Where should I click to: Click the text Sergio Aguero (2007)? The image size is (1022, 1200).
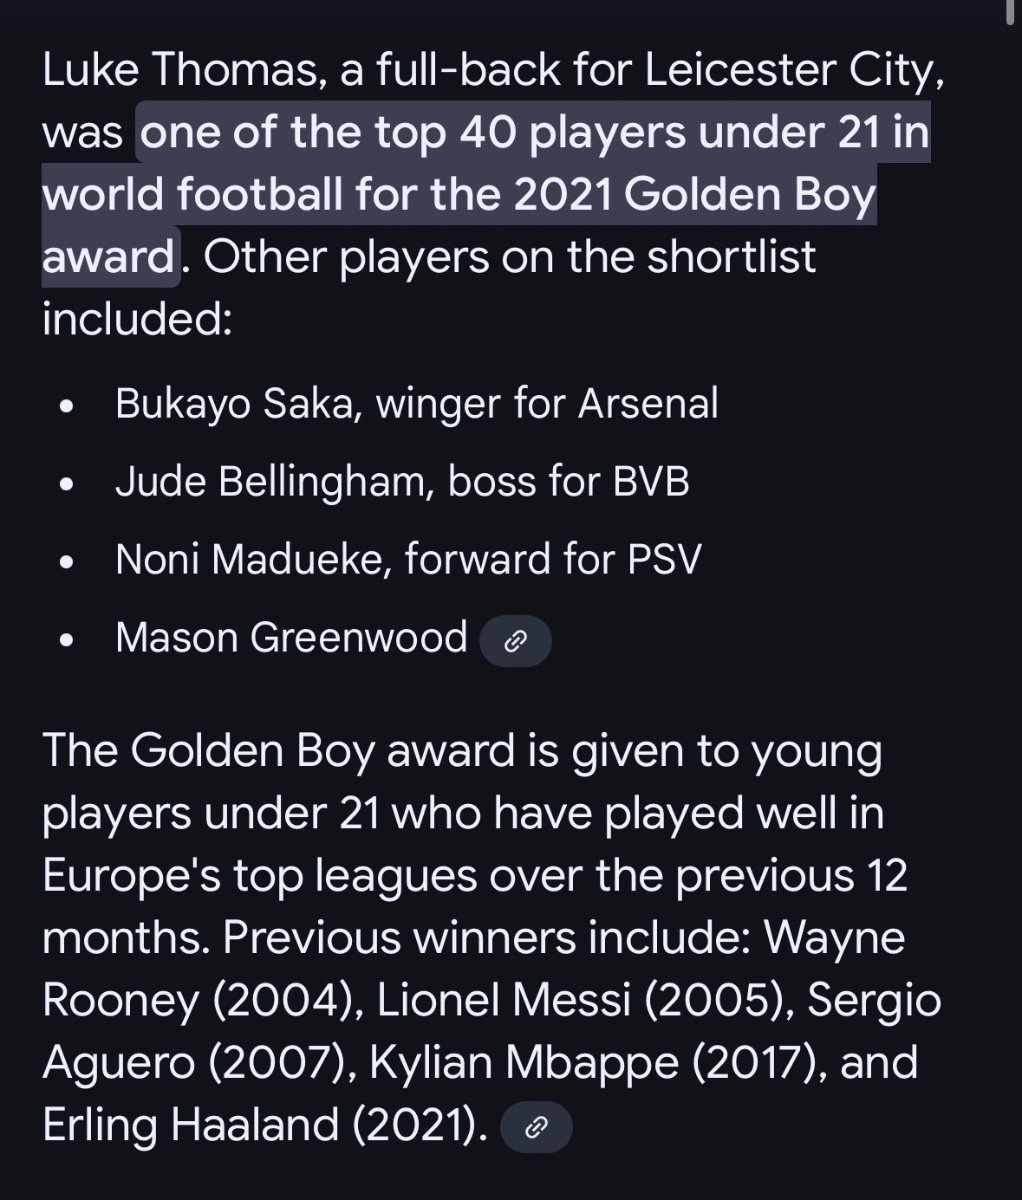[x=492, y=1033]
